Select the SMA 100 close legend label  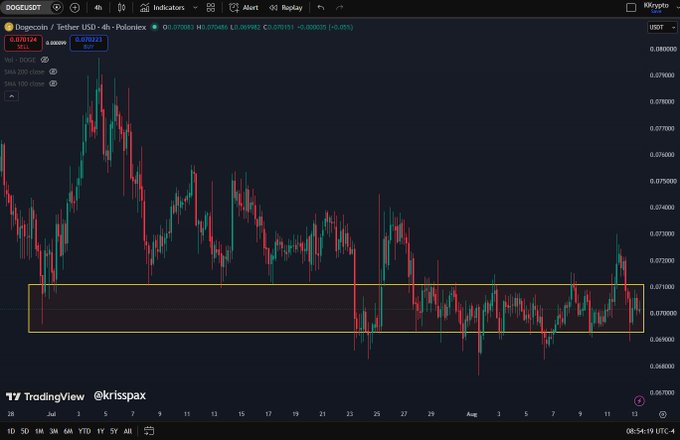(24, 84)
